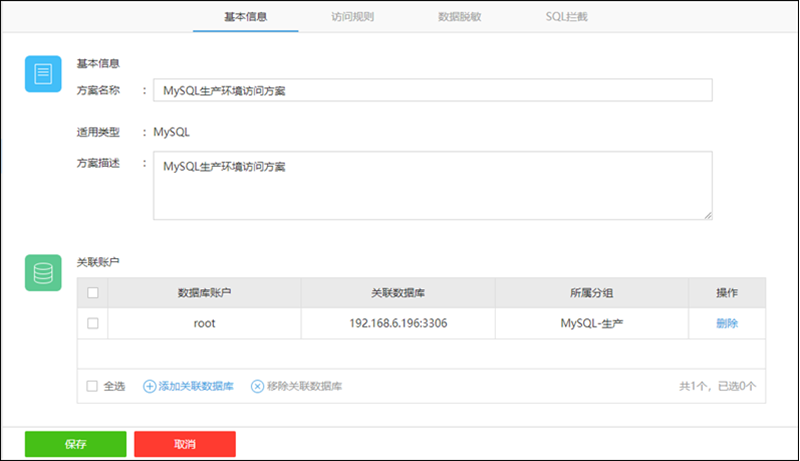Viewport: 800px width, 461px height.
Task: Check the root account row checkbox
Action: coord(93,323)
